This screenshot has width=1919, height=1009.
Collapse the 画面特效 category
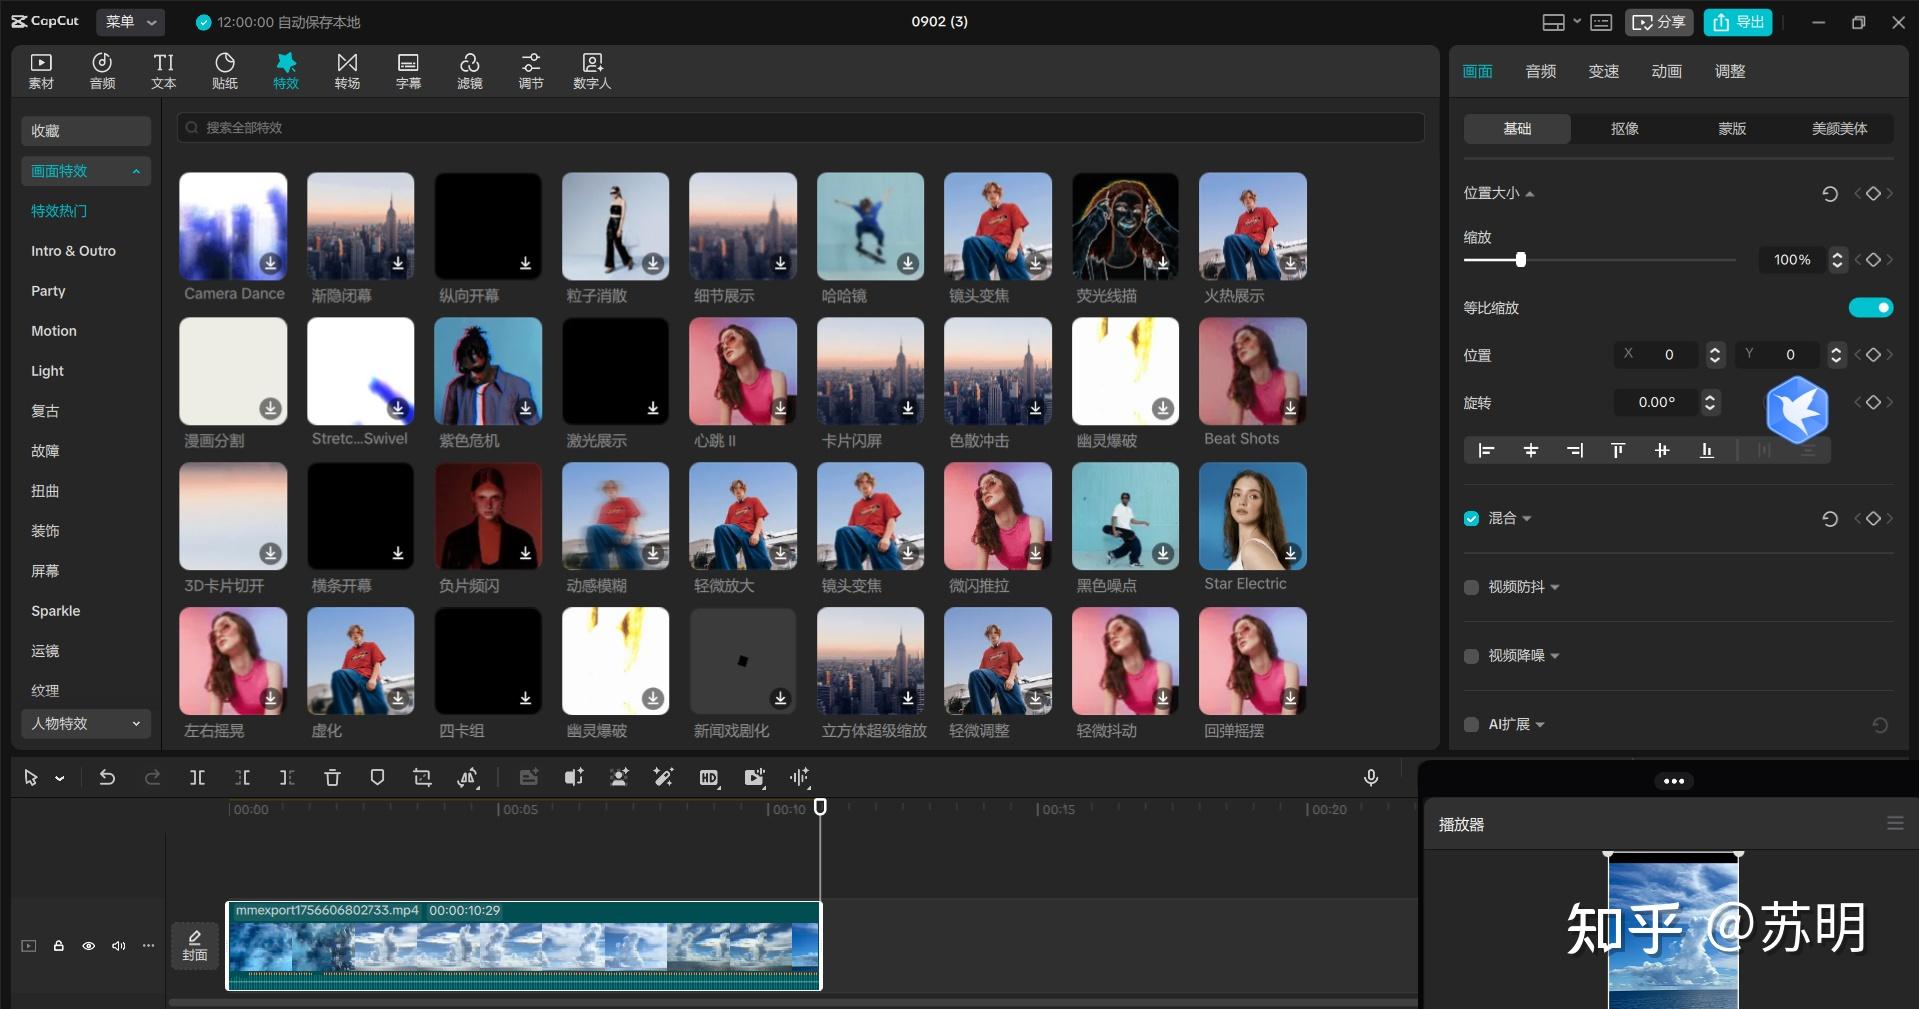(86, 171)
